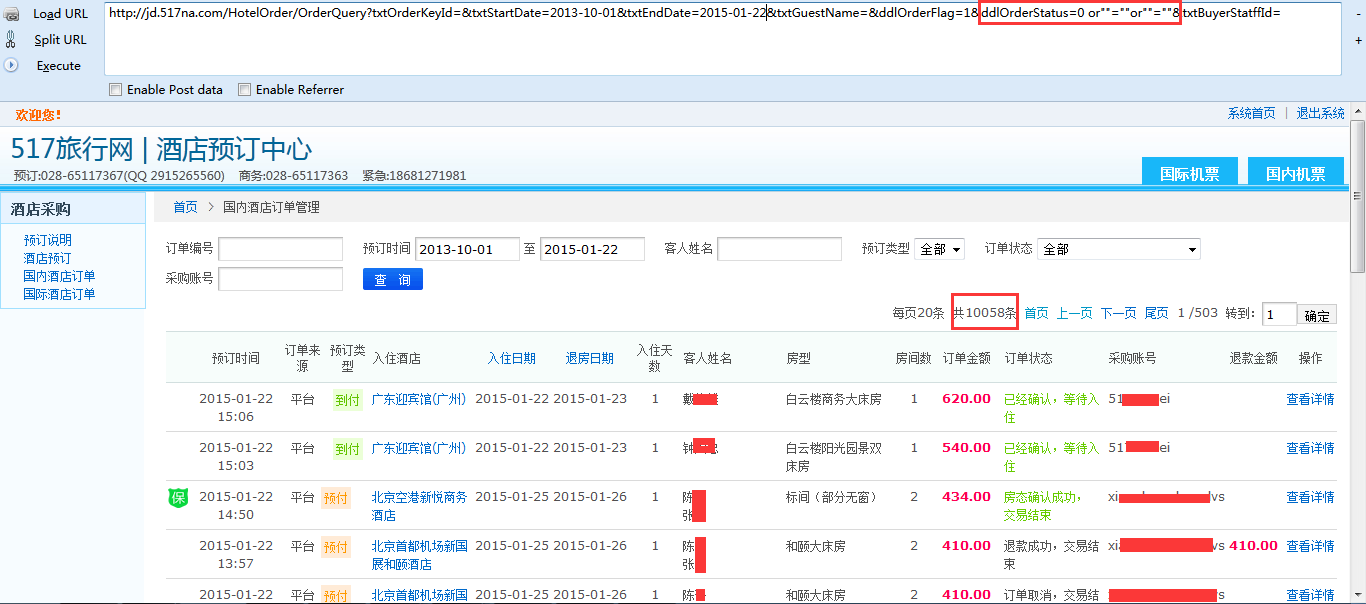
Task: View 查看详情 for 540.00 order
Action: (x=1310, y=447)
